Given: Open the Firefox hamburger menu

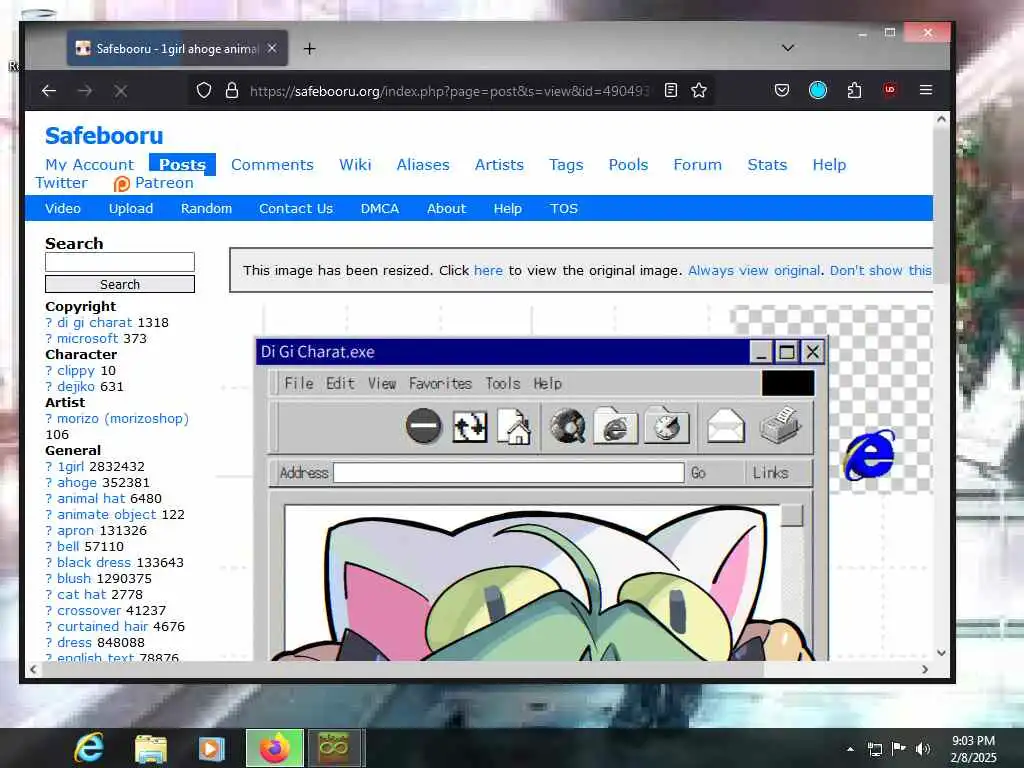Looking at the screenshot, I should coord(925,90).
